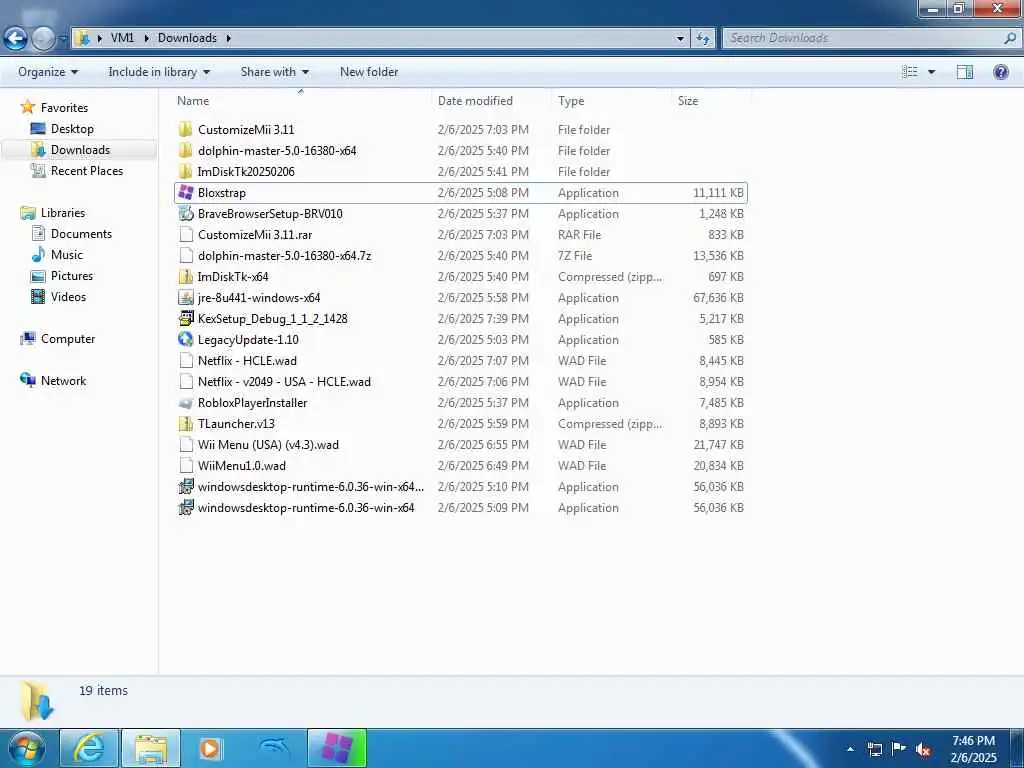The image size is (1024, 768).
Task: Expand the arrow after VM1 in breadcrumb
Action: click(x=146, y=38)
